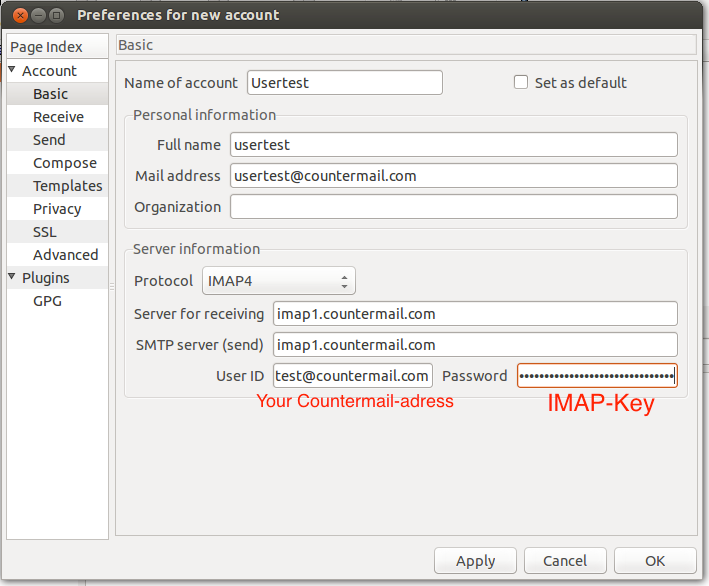Open the GPG plugin page
Viewport: 709px width, 586px height.
pos(57,301)
